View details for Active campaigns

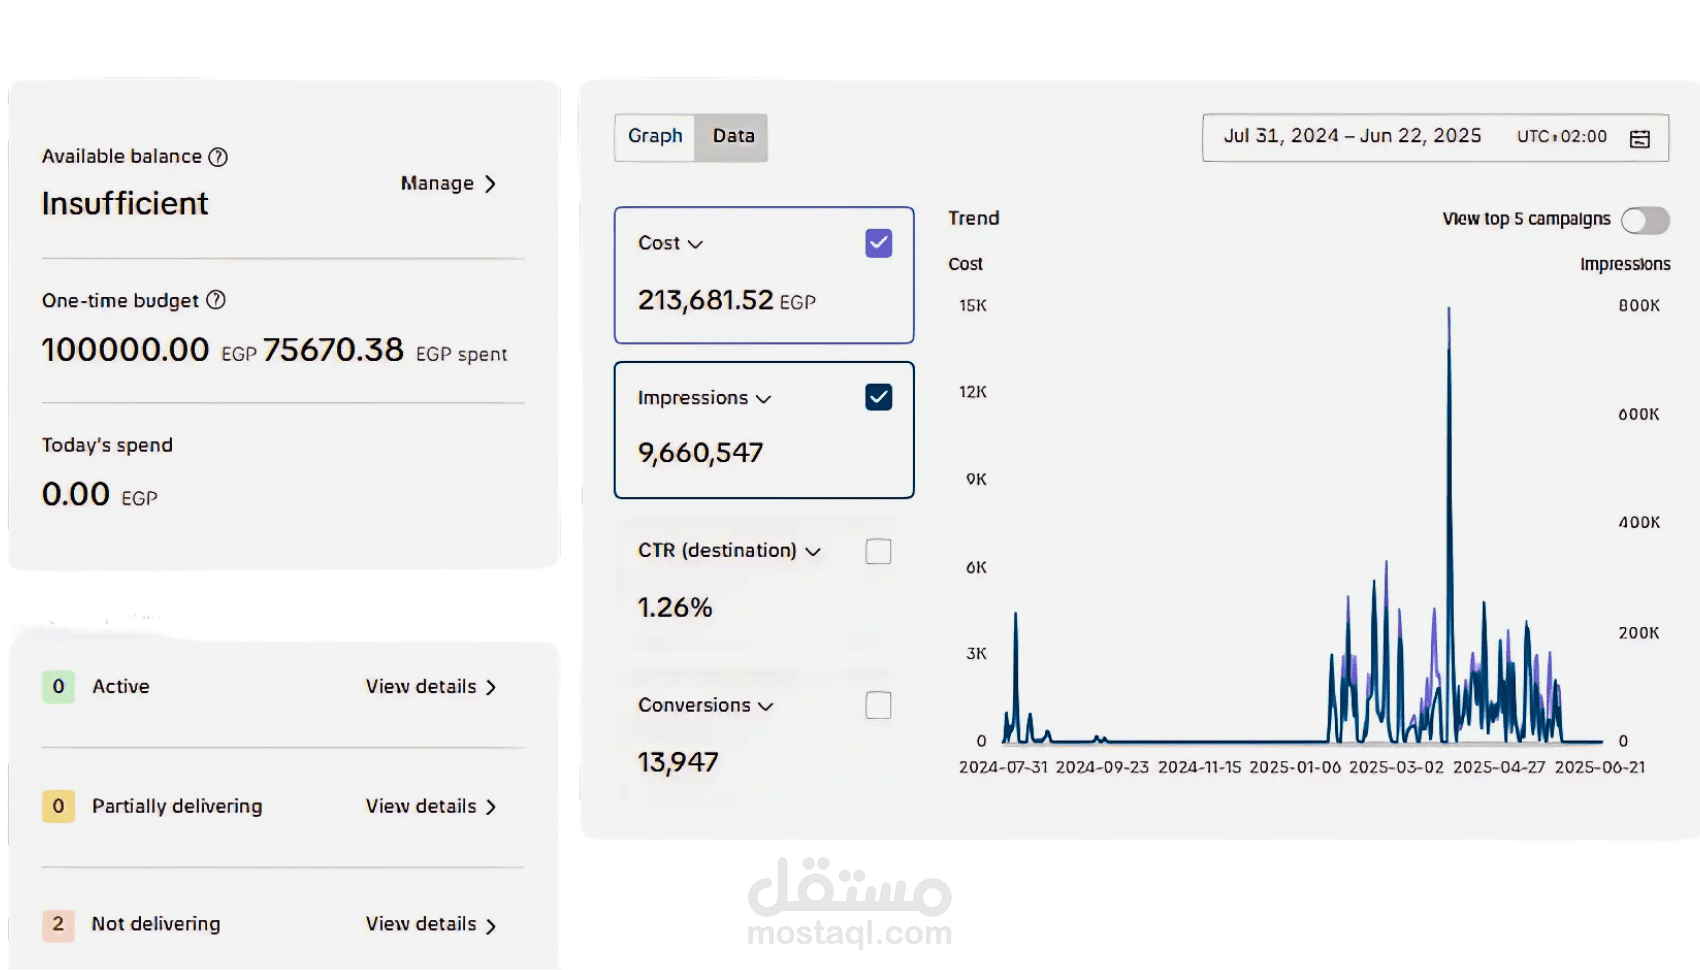[431, 687]
